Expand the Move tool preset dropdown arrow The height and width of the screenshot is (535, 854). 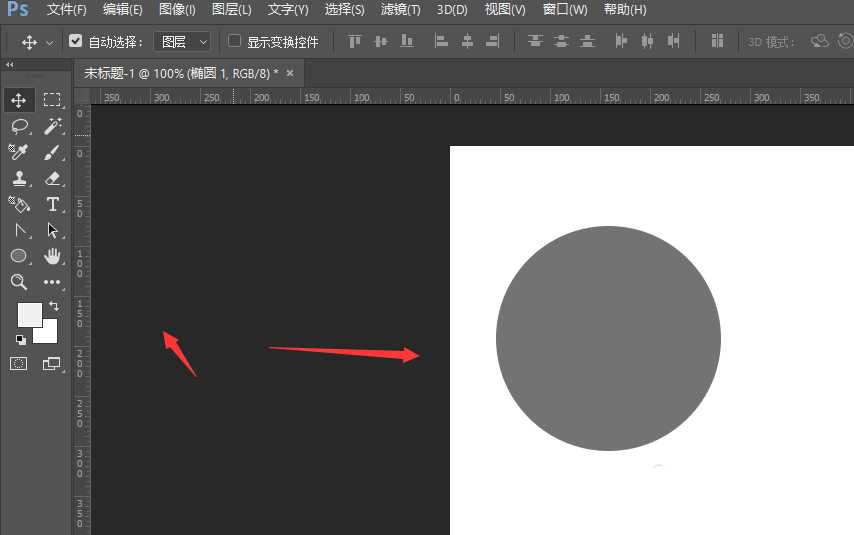point(49,43)
